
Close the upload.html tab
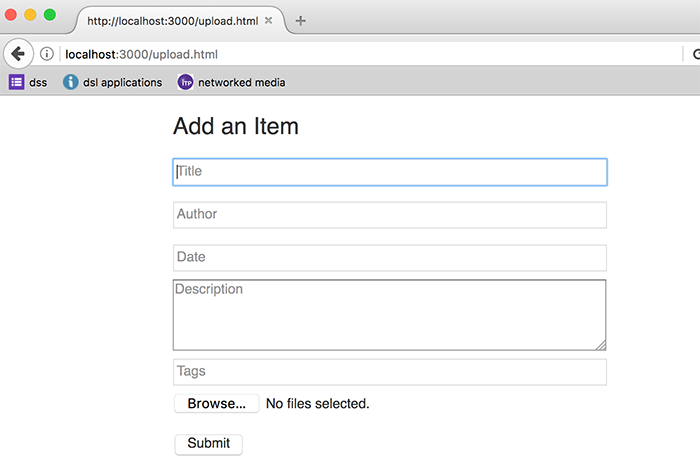click(x=268, y=21)
